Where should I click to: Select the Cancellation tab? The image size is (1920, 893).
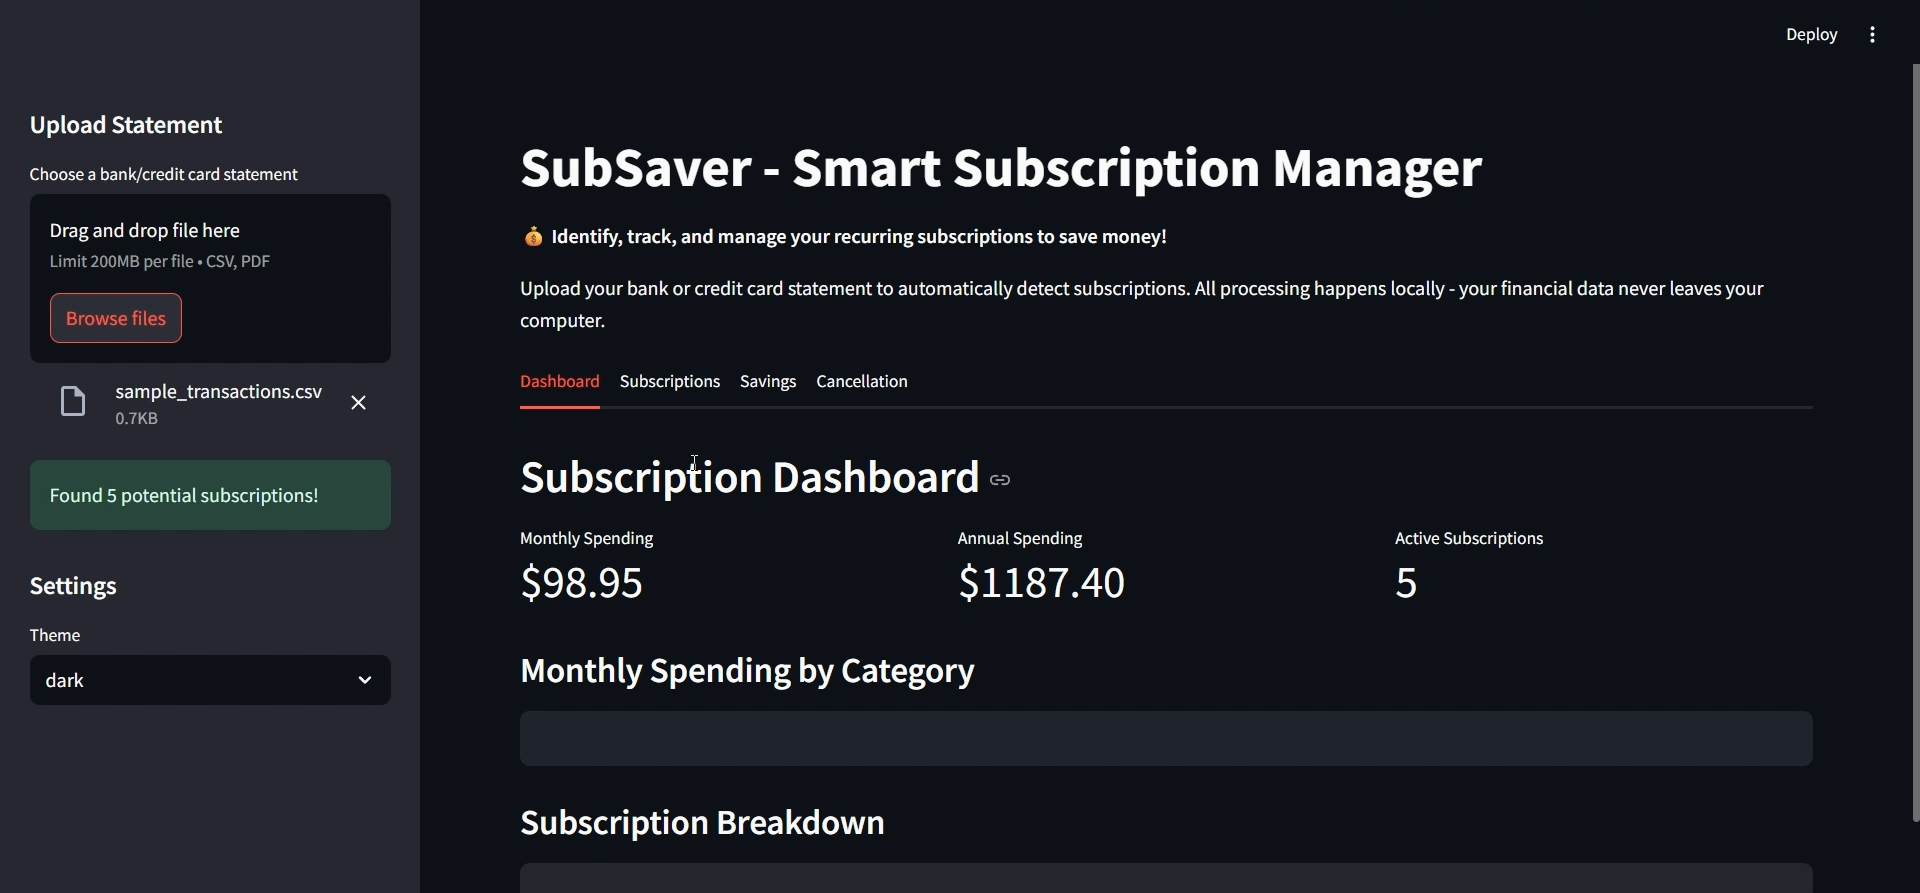click(x=861, y=381)
